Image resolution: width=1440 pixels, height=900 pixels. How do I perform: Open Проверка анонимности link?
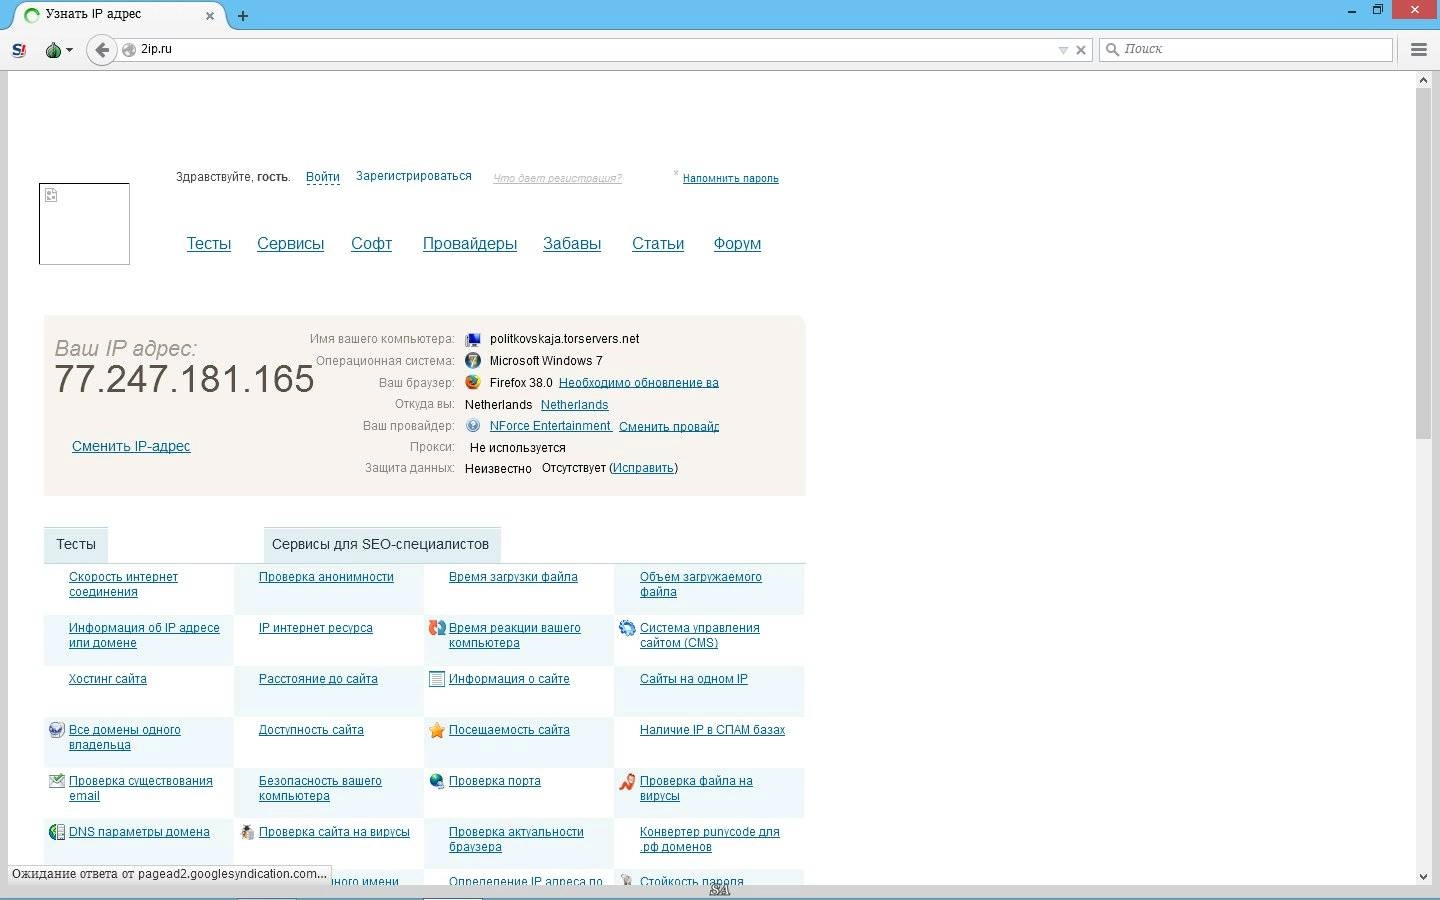pyautogui.click(x=326, y=577)
